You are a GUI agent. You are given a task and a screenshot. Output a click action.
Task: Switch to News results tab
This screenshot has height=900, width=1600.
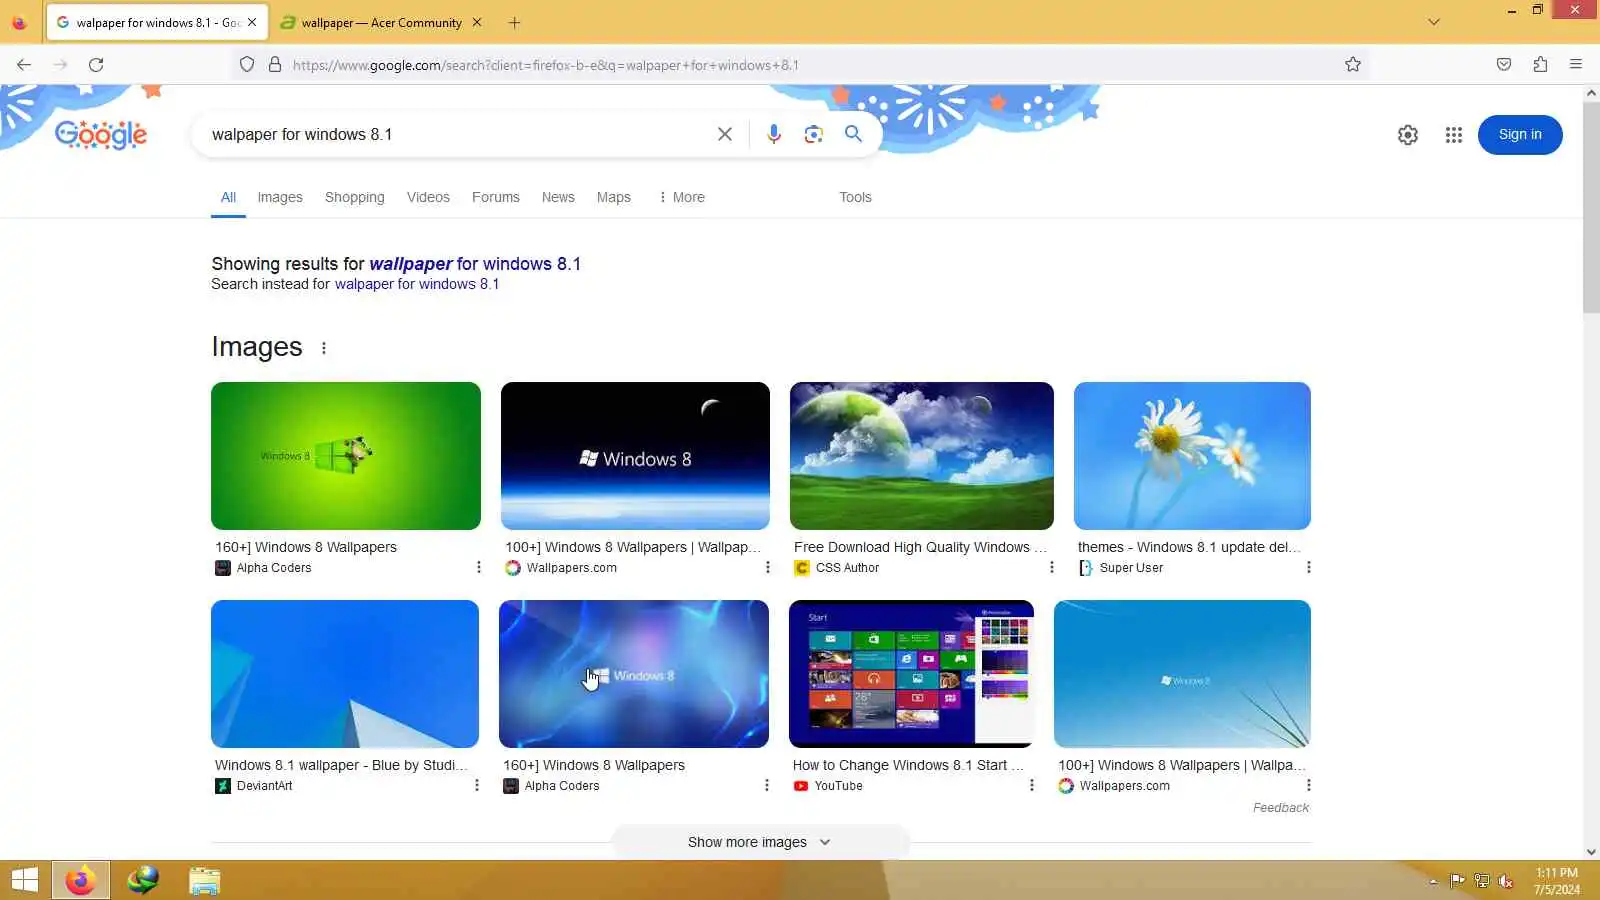click(558, 197)
